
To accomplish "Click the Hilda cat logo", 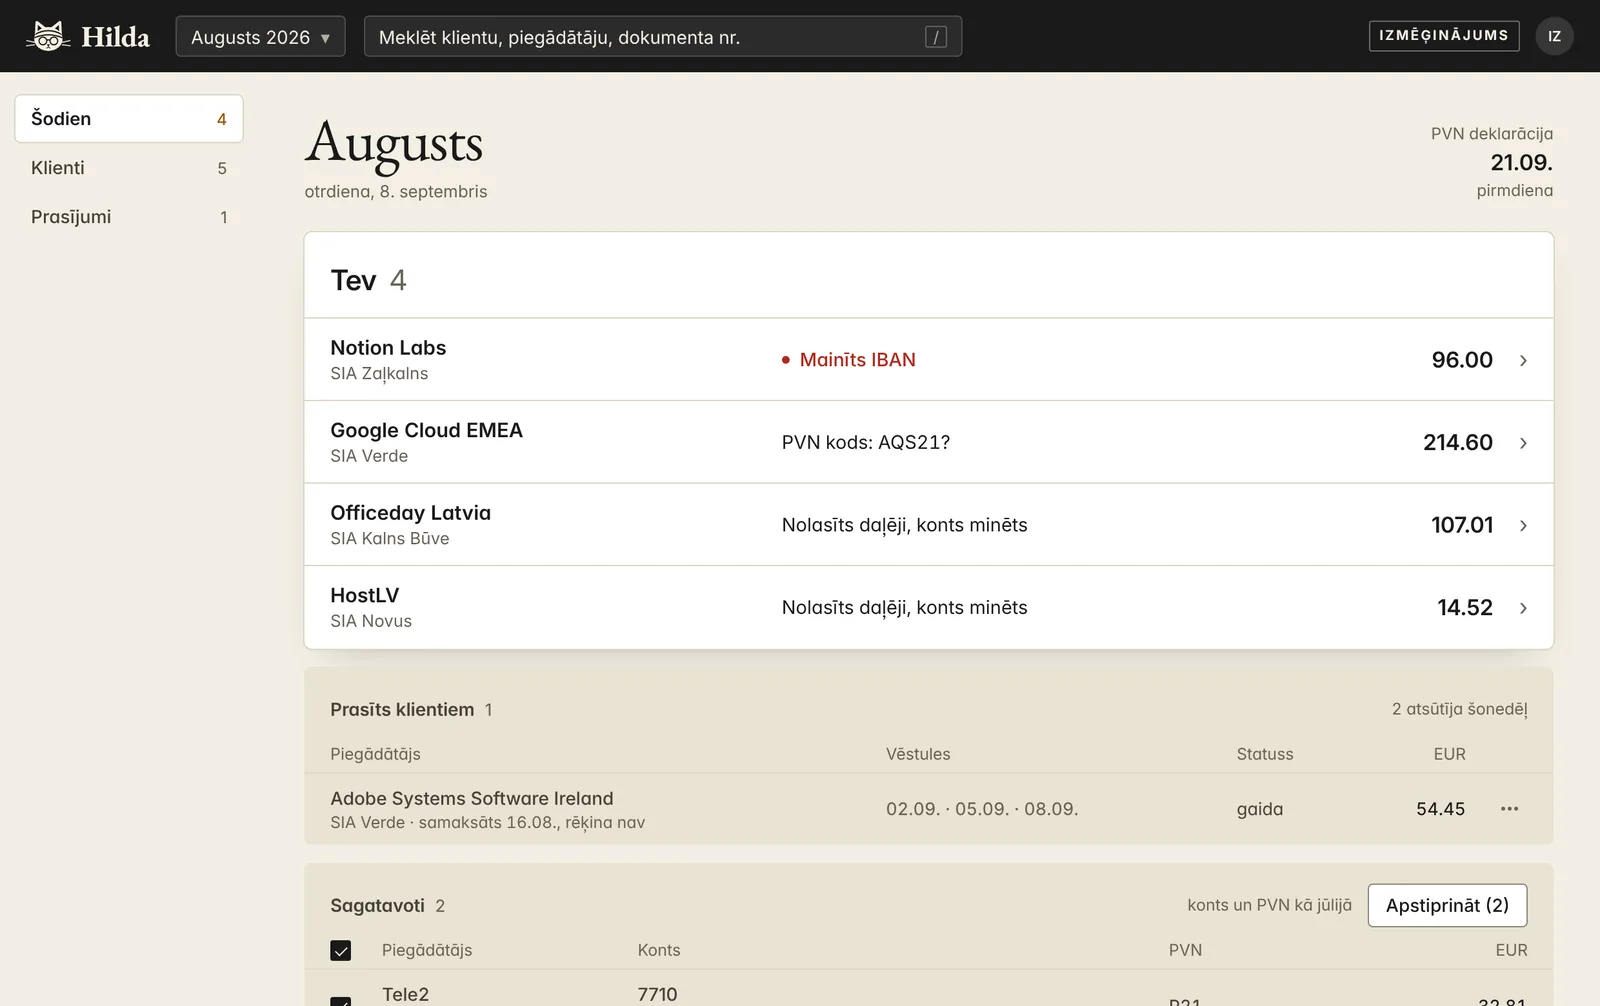I will pos(48,36).
